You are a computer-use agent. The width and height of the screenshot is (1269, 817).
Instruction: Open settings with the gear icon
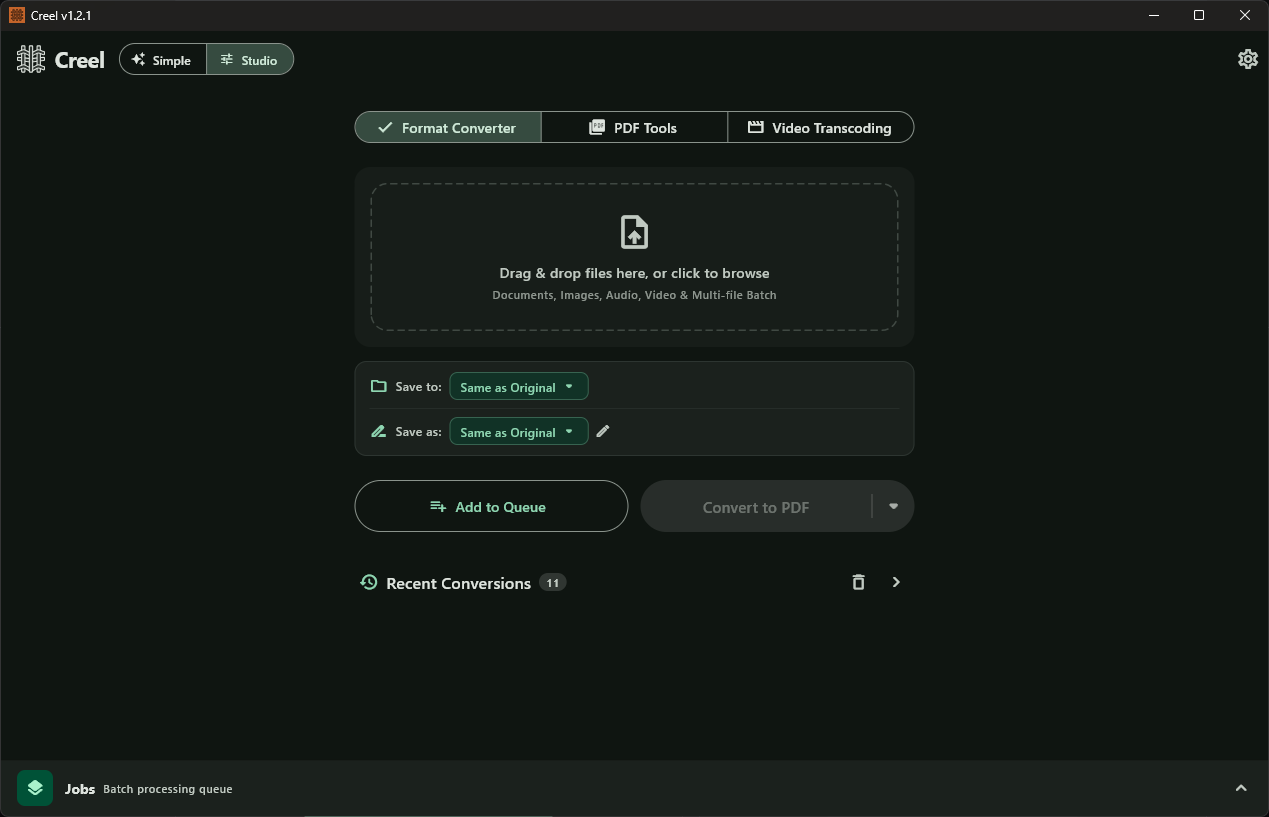pos(1247,59)
